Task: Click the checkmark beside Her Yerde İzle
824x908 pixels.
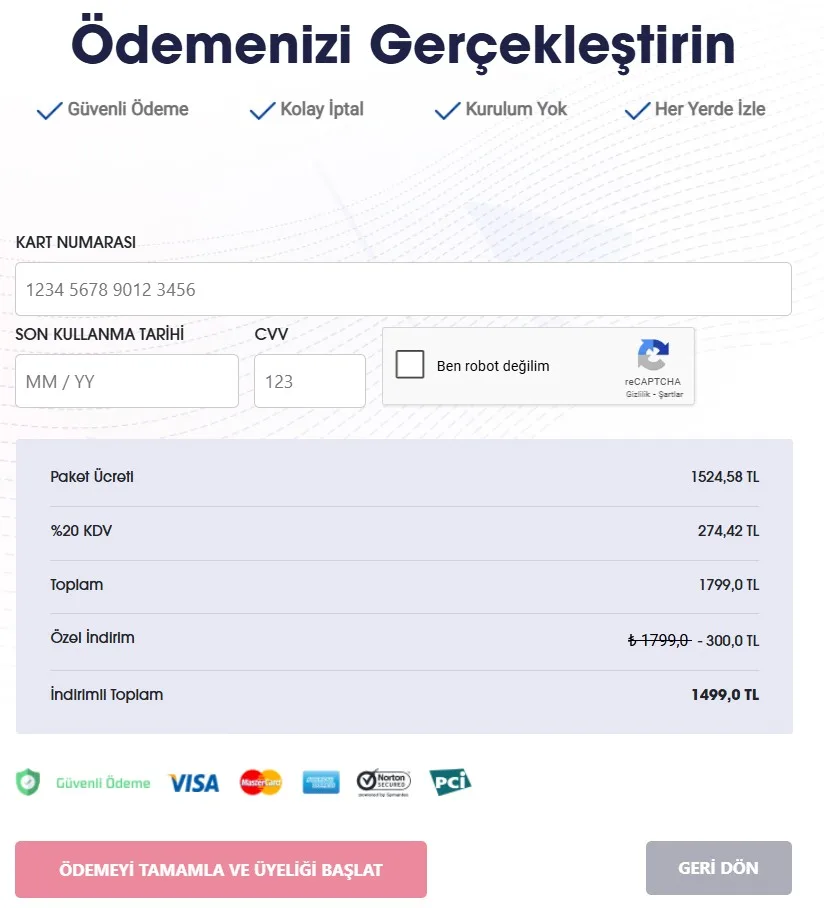Action: pos(638,110)
